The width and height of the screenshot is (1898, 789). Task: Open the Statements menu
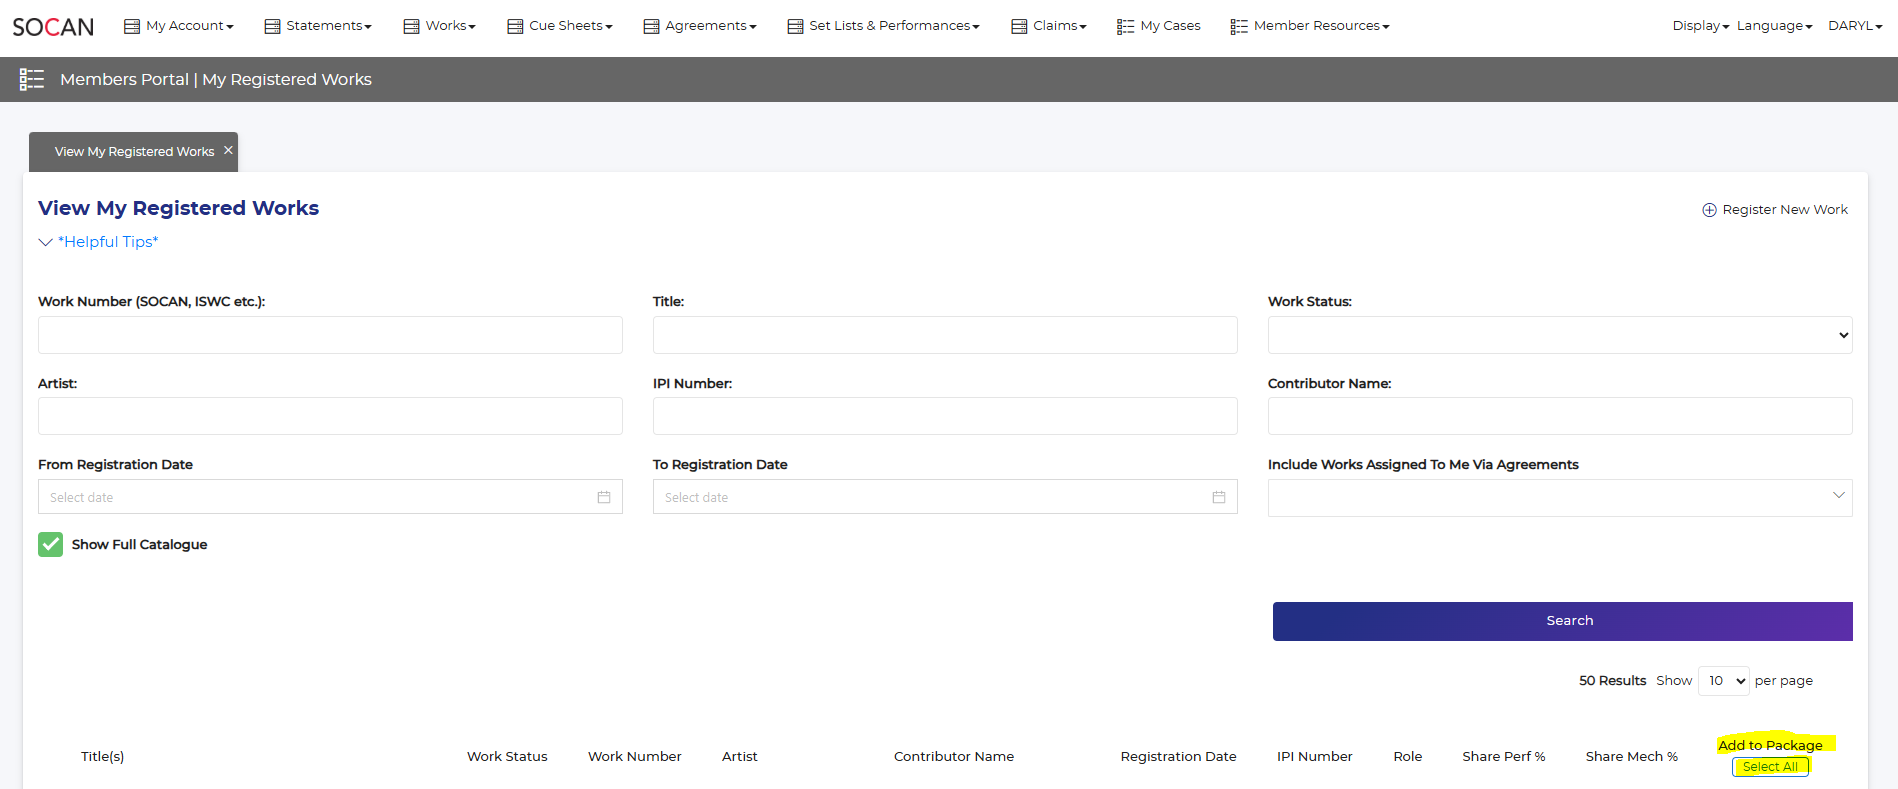pyautogui.click(x=318, y=26)
